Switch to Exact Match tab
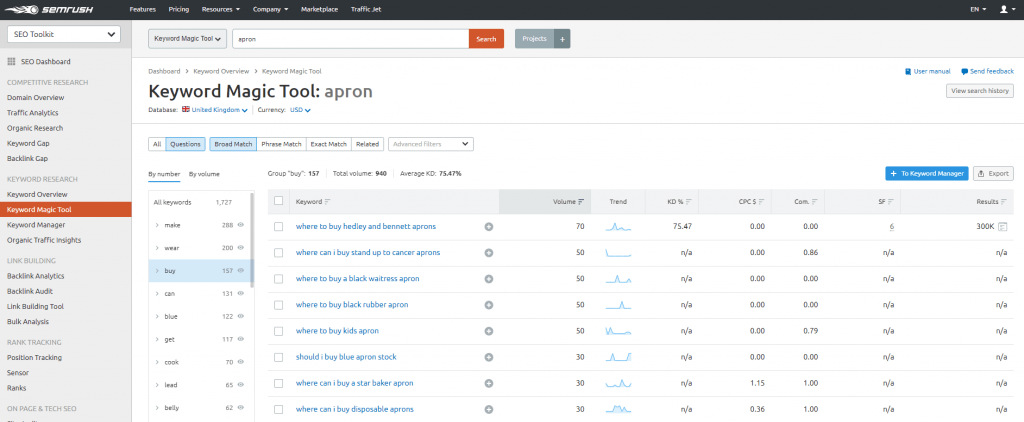 tap(328, 144)
